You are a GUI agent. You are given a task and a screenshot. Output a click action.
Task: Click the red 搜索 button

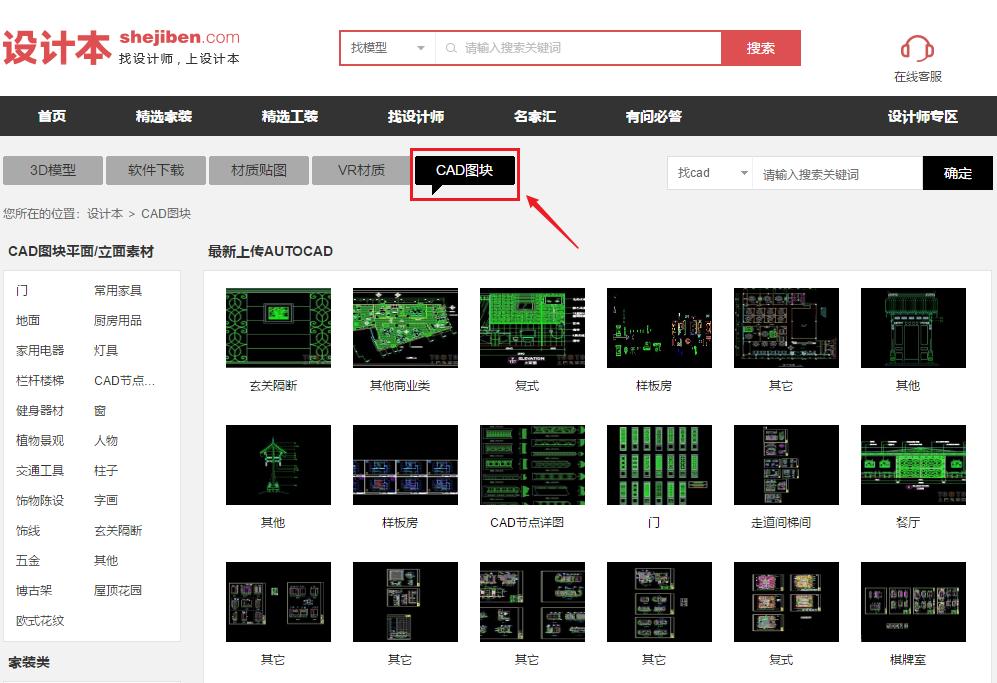coord(761,47)
